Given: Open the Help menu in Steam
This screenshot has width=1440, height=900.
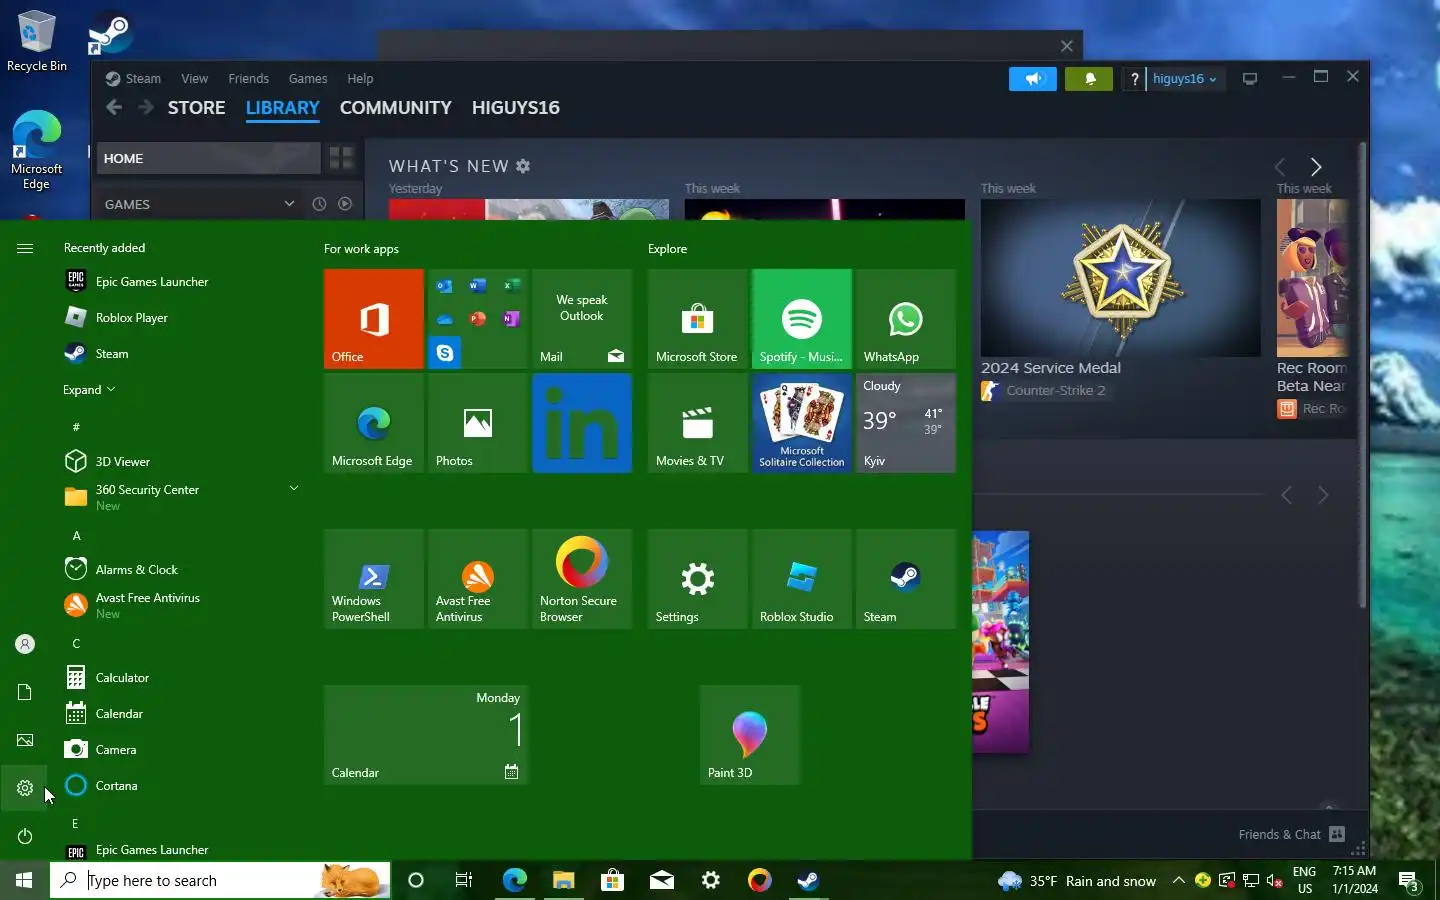Looking at the screenshot, I should 360,79.
